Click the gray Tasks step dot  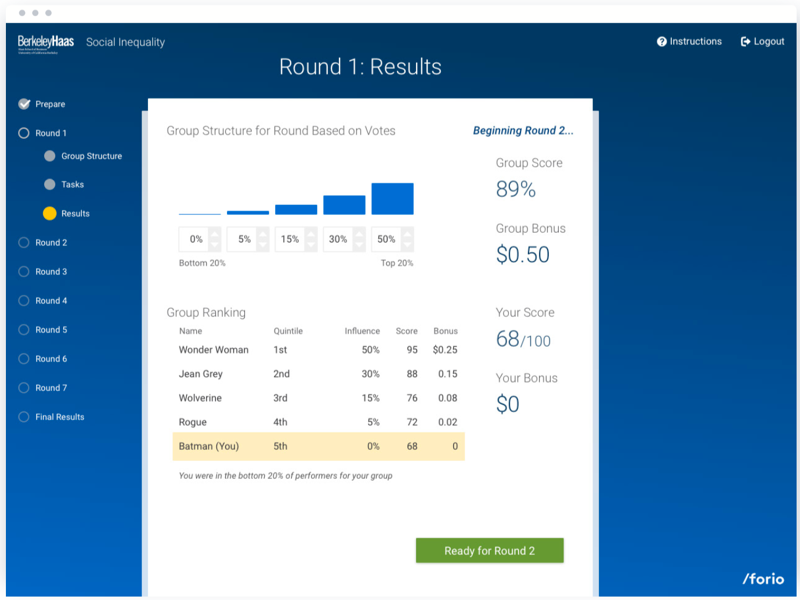click(50, 185)
